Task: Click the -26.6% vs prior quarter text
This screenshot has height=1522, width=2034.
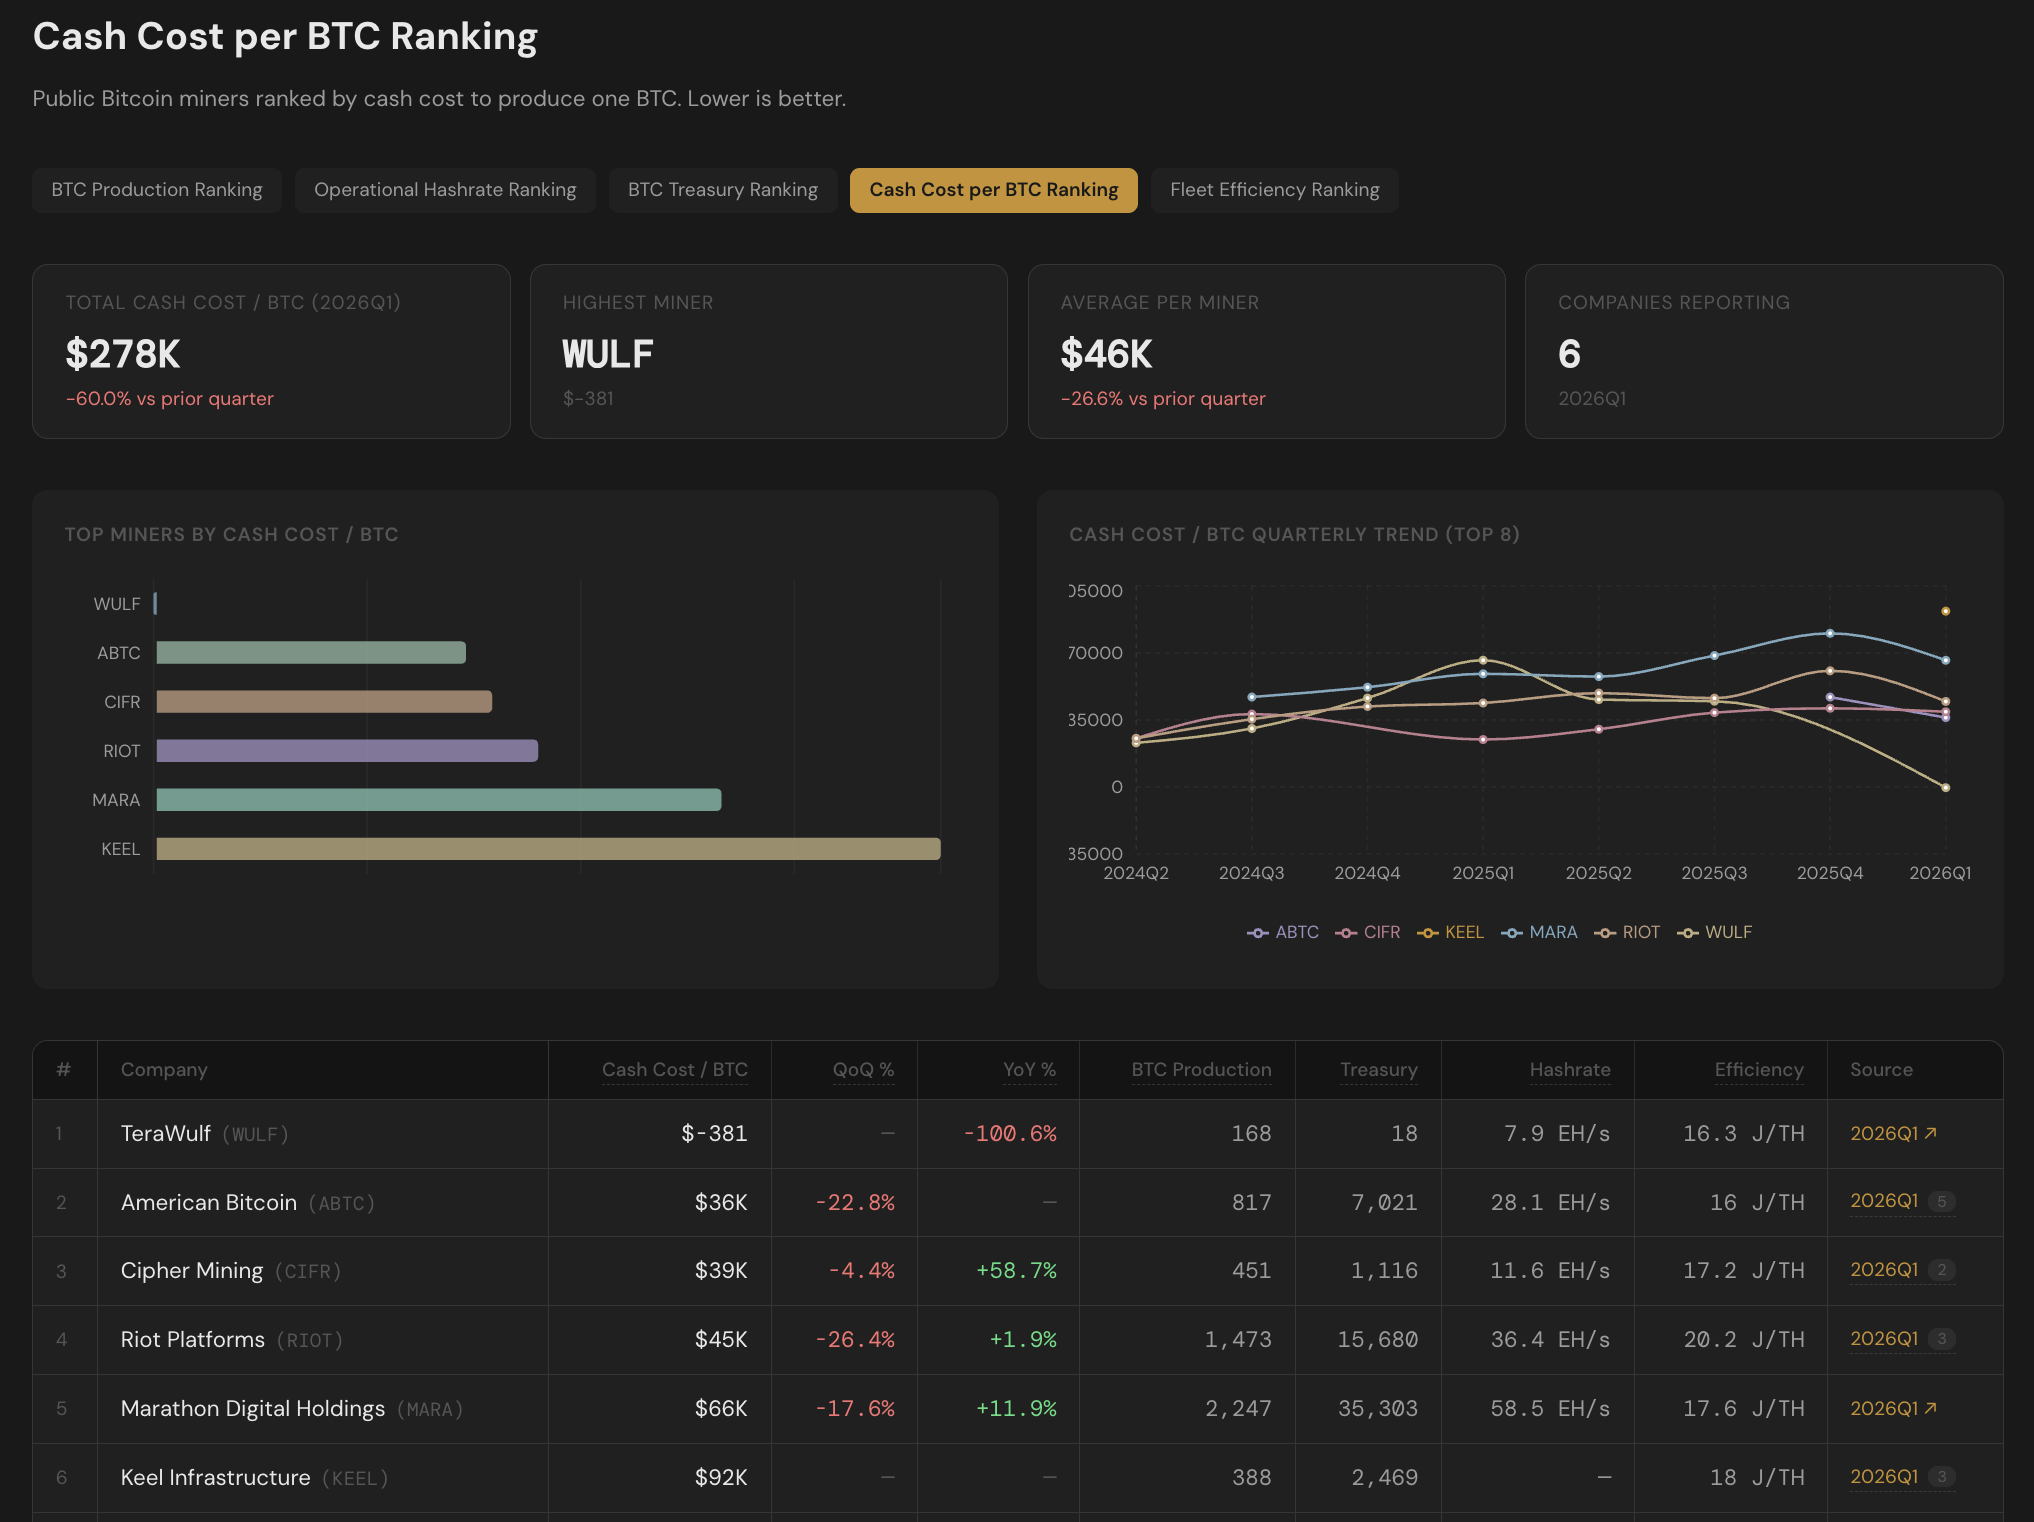Action: [1163, 398]
